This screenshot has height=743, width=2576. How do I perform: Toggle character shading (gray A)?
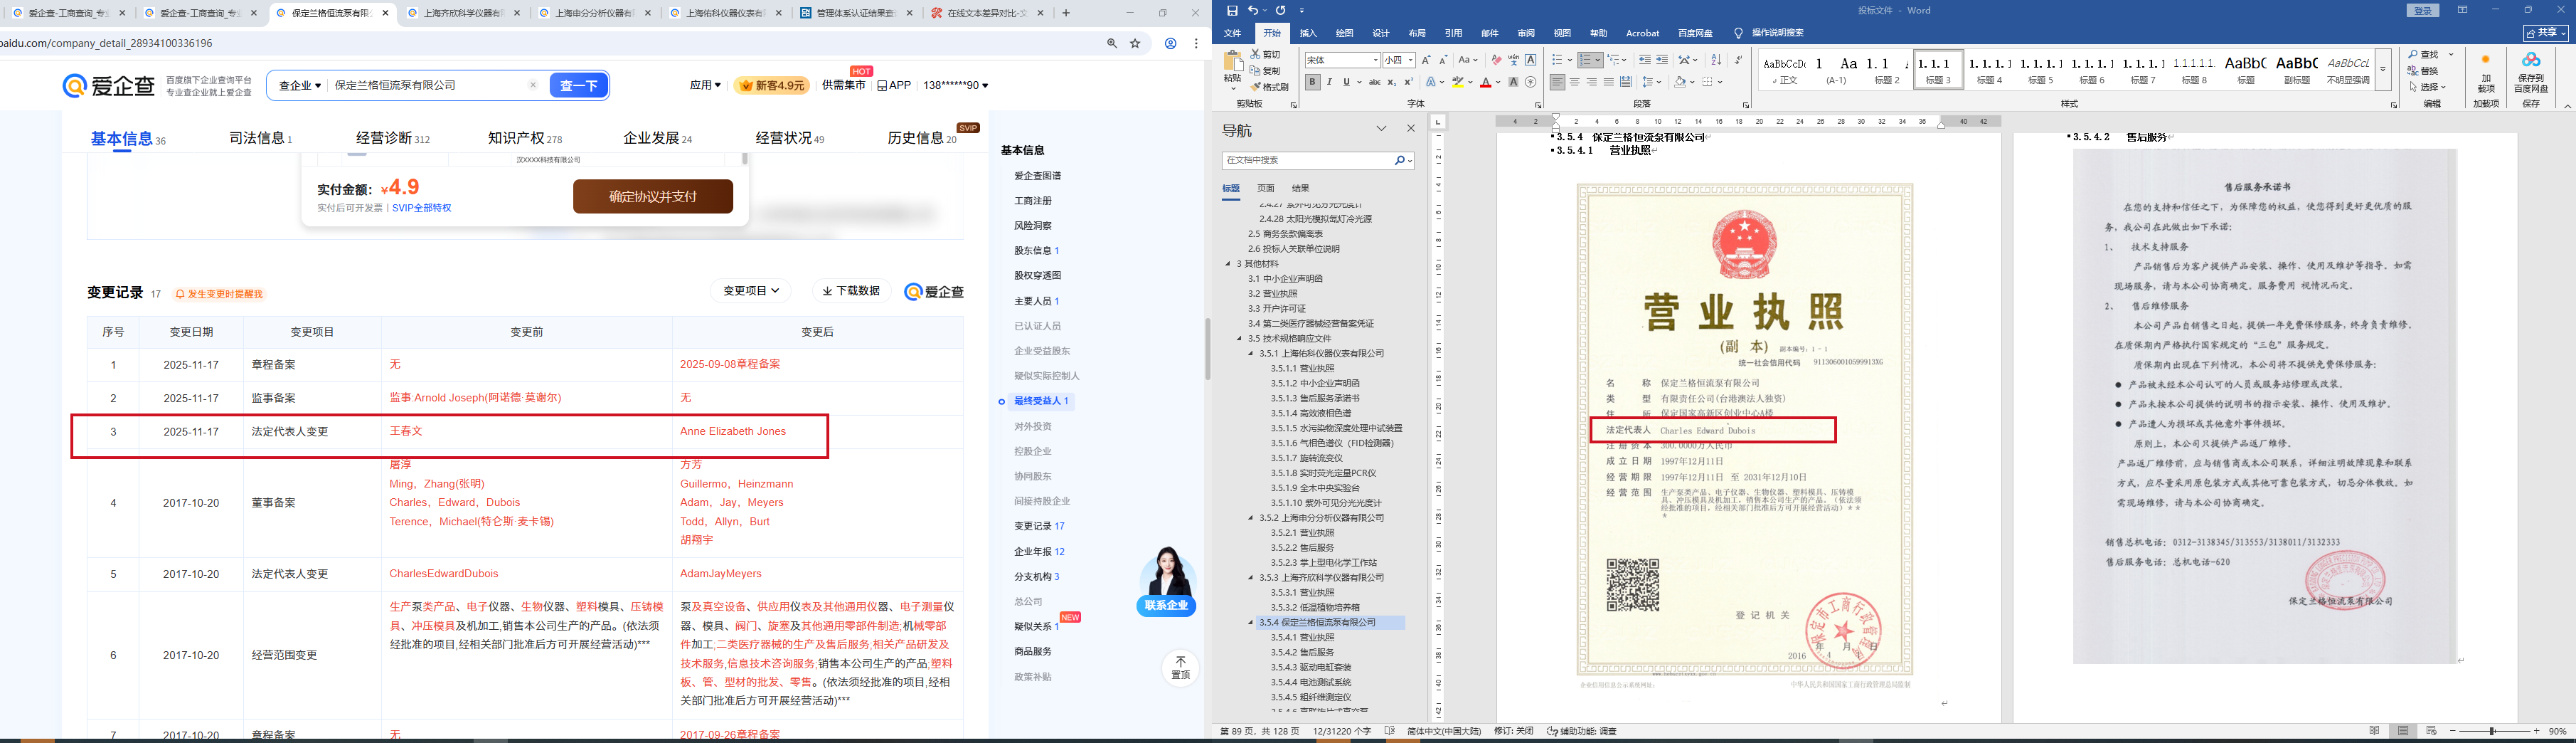(1513, 83)
